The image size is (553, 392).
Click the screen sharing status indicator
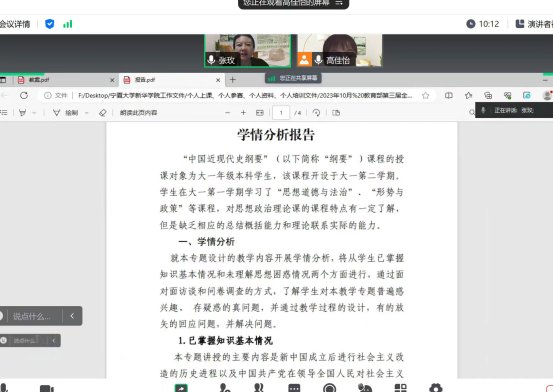pyautogui.click(x=293, y=78)
